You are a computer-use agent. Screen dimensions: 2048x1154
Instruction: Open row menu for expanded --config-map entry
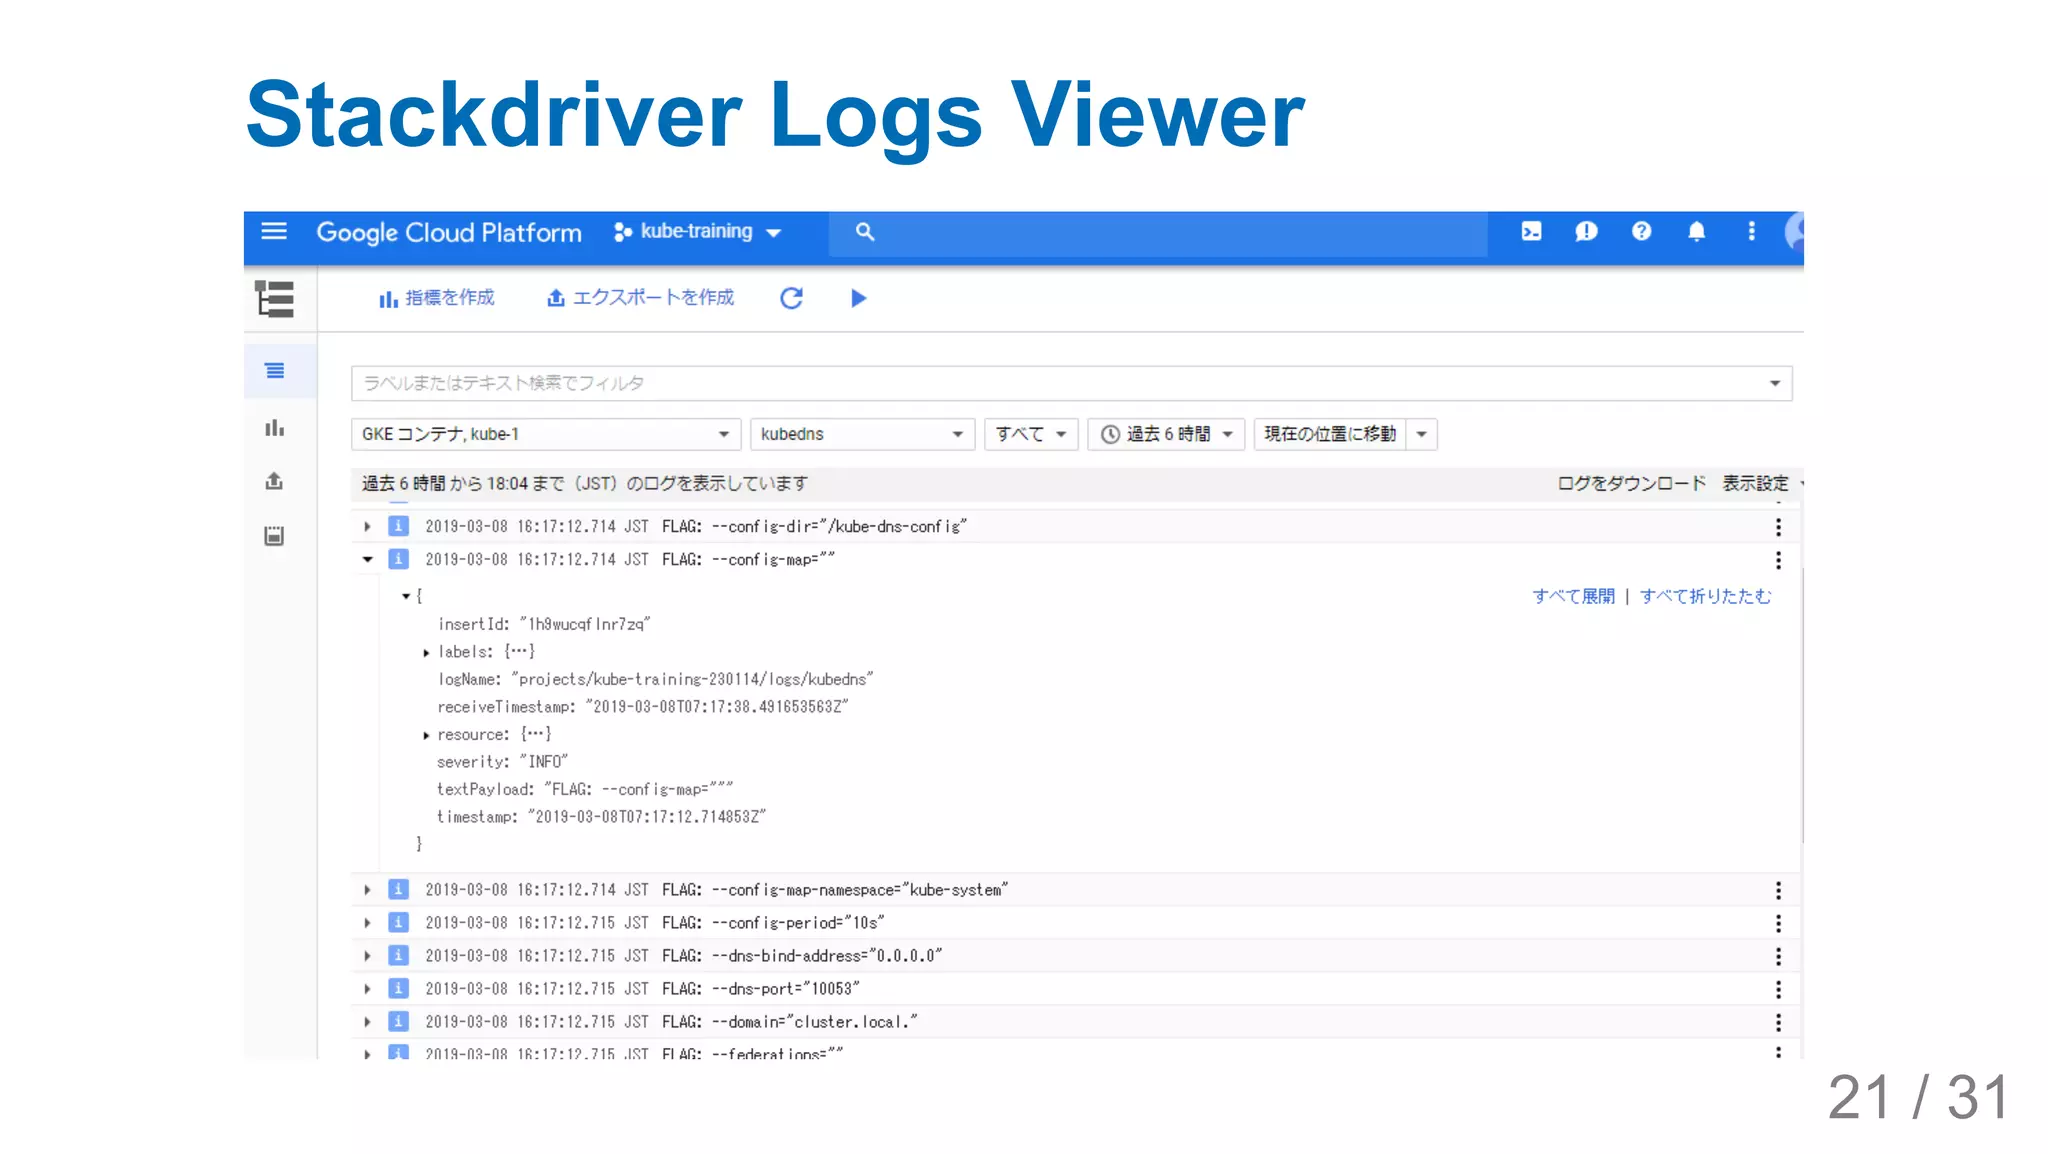[x=1778, y=559]
